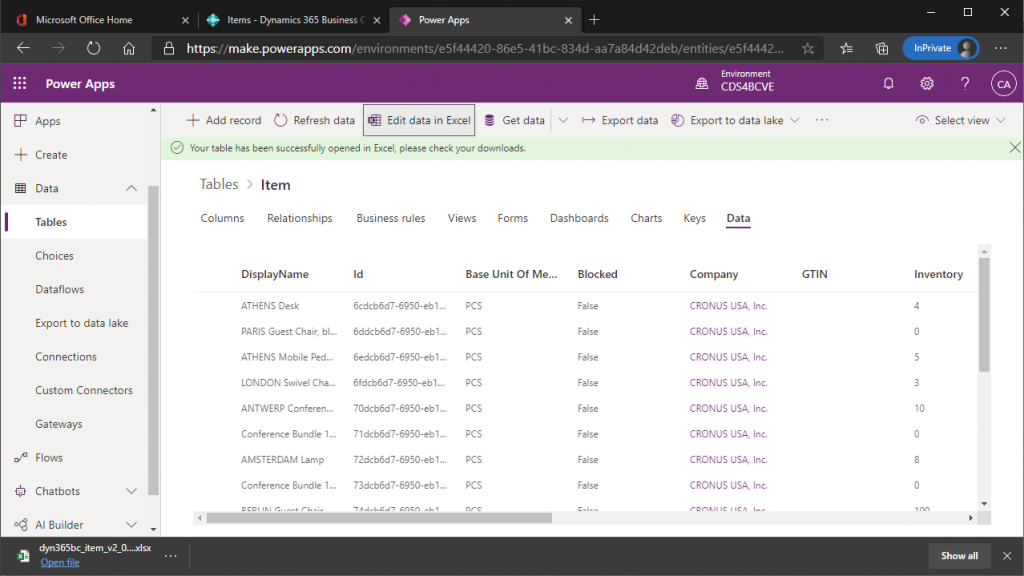The image size is (1024, 576).
Task: Click the data grid vertical scrollbar
Action: click(984, 315)
